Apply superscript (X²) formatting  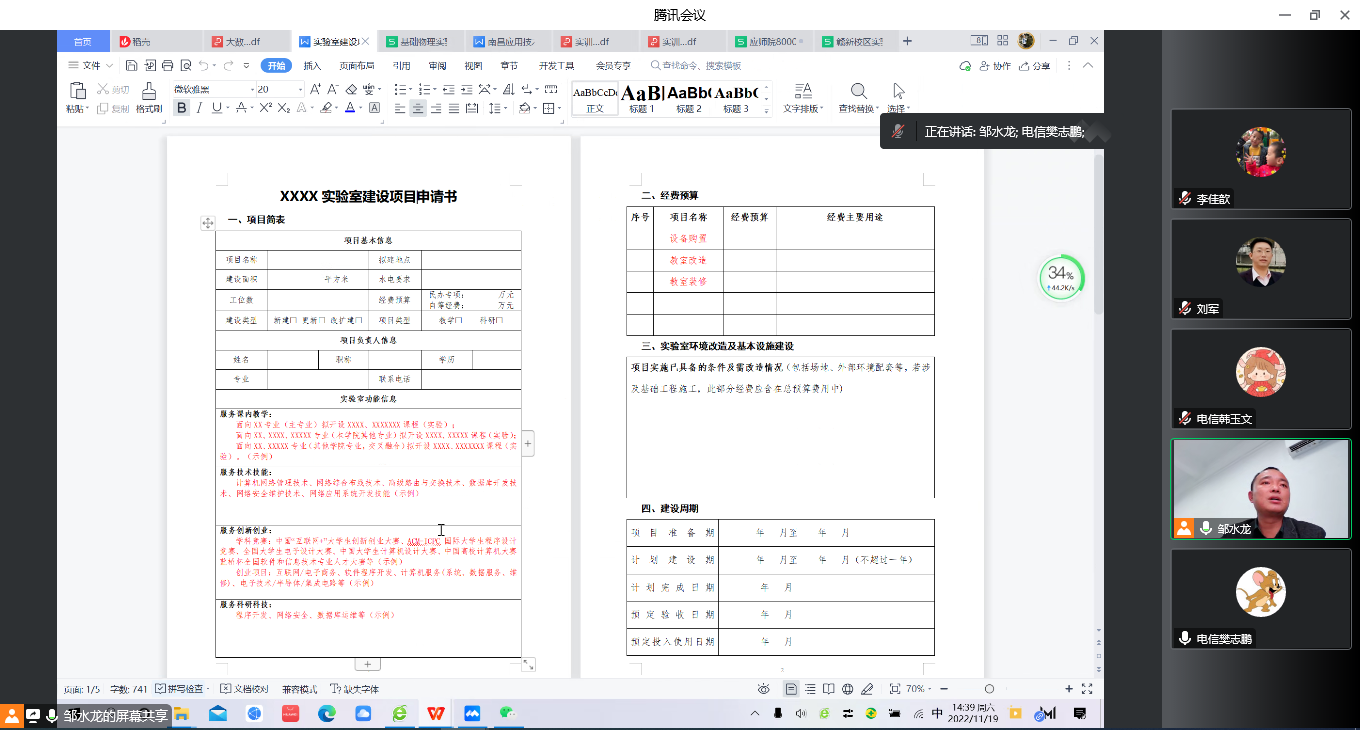(x=266, y=108)
